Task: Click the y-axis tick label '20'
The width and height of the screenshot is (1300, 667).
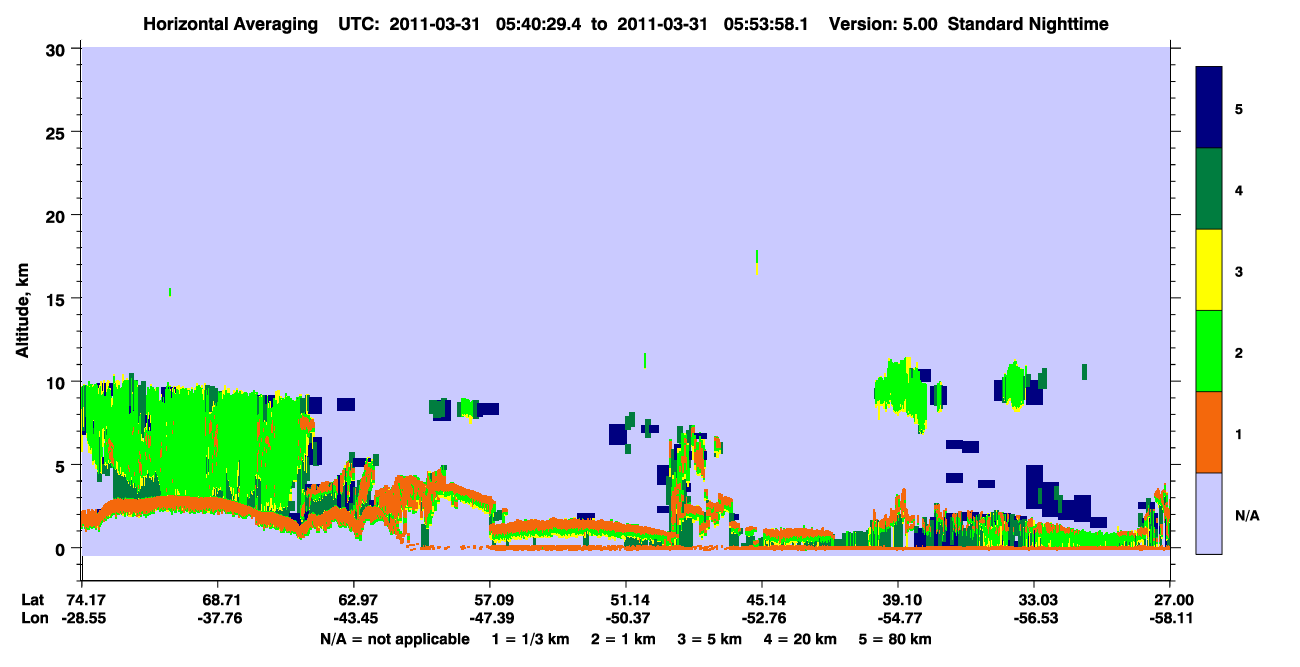Action: (58, 216)
